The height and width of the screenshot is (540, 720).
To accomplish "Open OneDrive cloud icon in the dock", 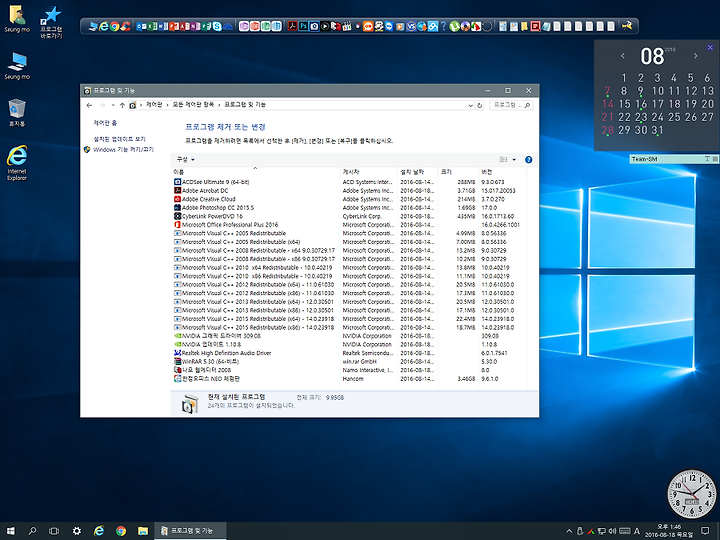I will [x=228, y=27].
